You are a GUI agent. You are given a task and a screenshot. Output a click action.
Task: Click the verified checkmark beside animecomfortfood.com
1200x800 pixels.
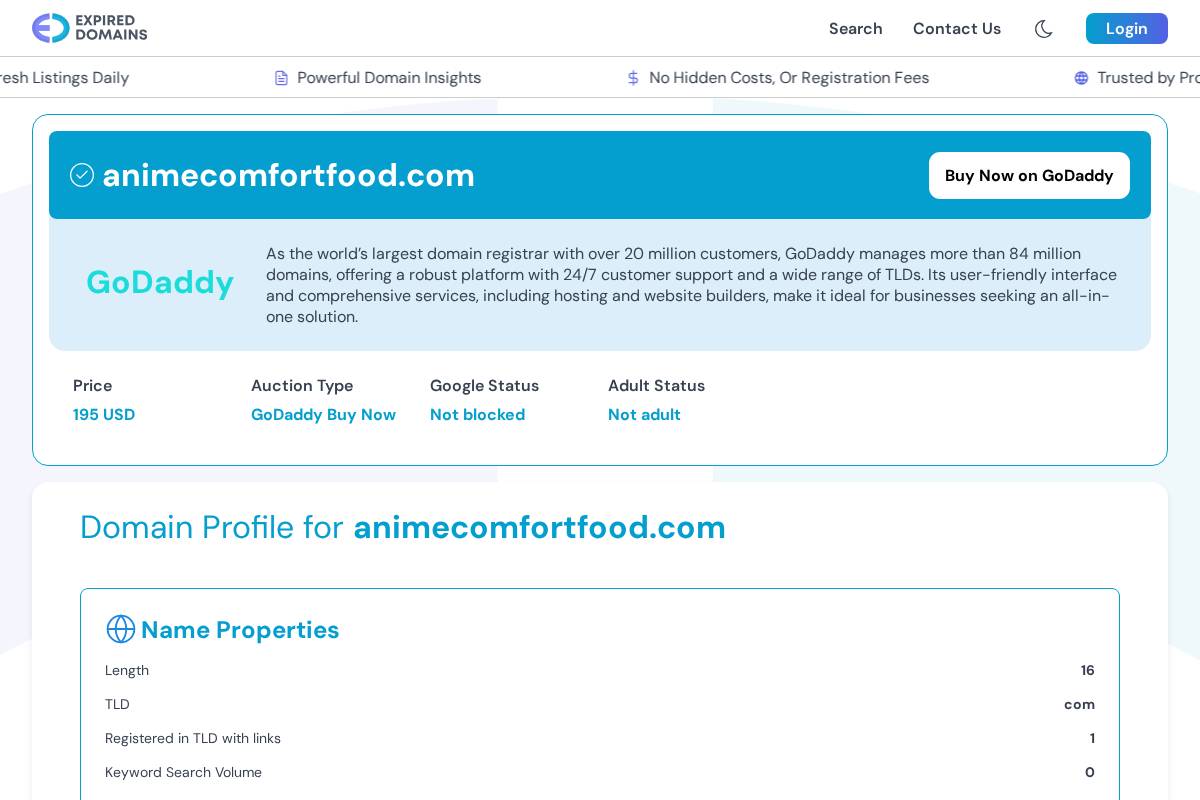(82, 175)
